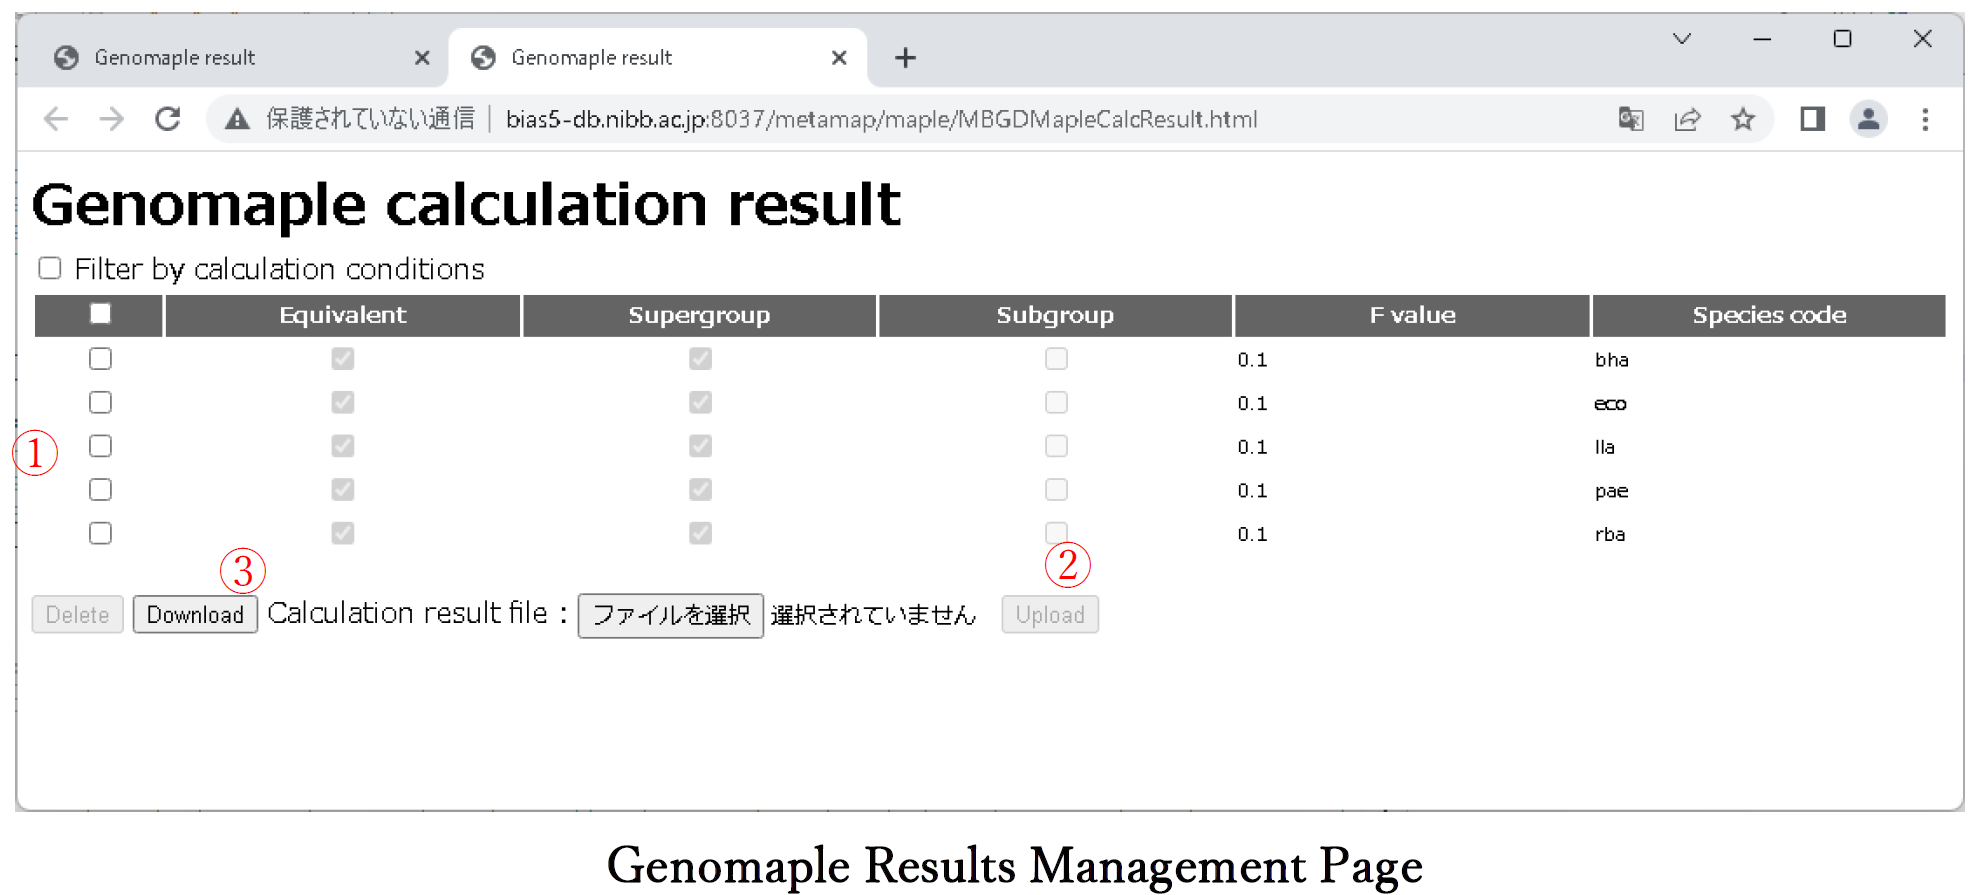Click the Download button
This screenshot has width=1977, height=895.
tap(195, 615)
